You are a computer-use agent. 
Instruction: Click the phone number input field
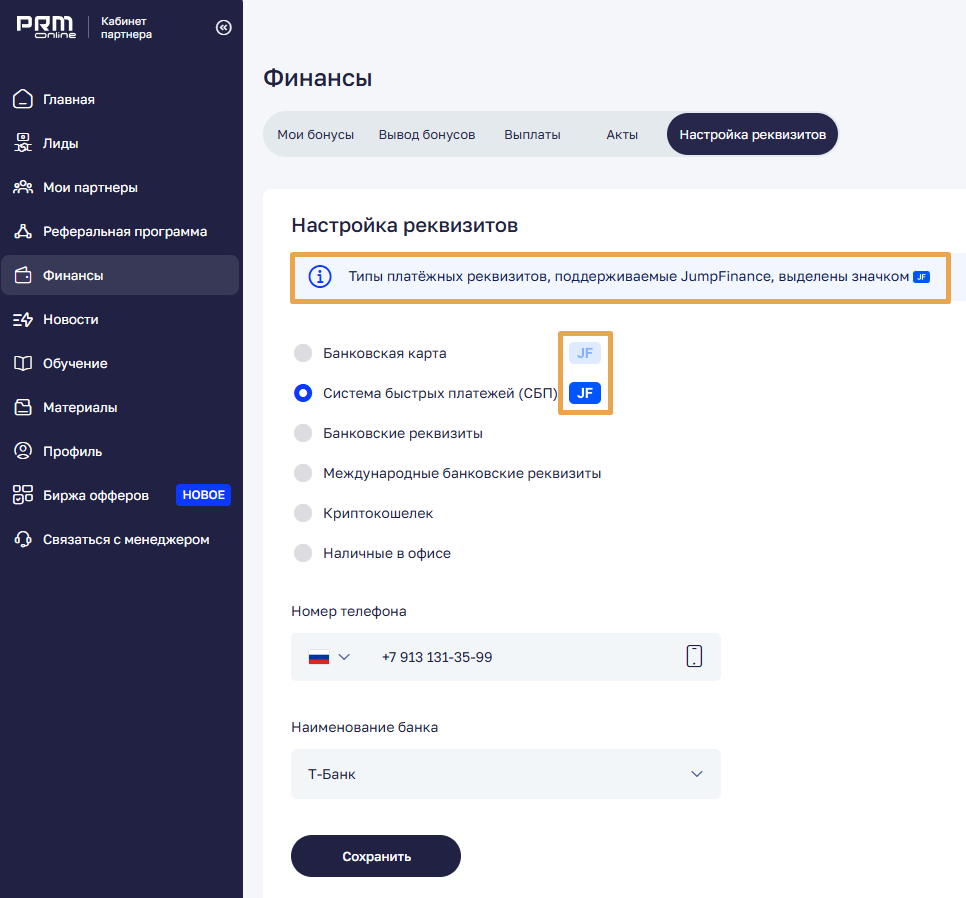coord(520,657)
